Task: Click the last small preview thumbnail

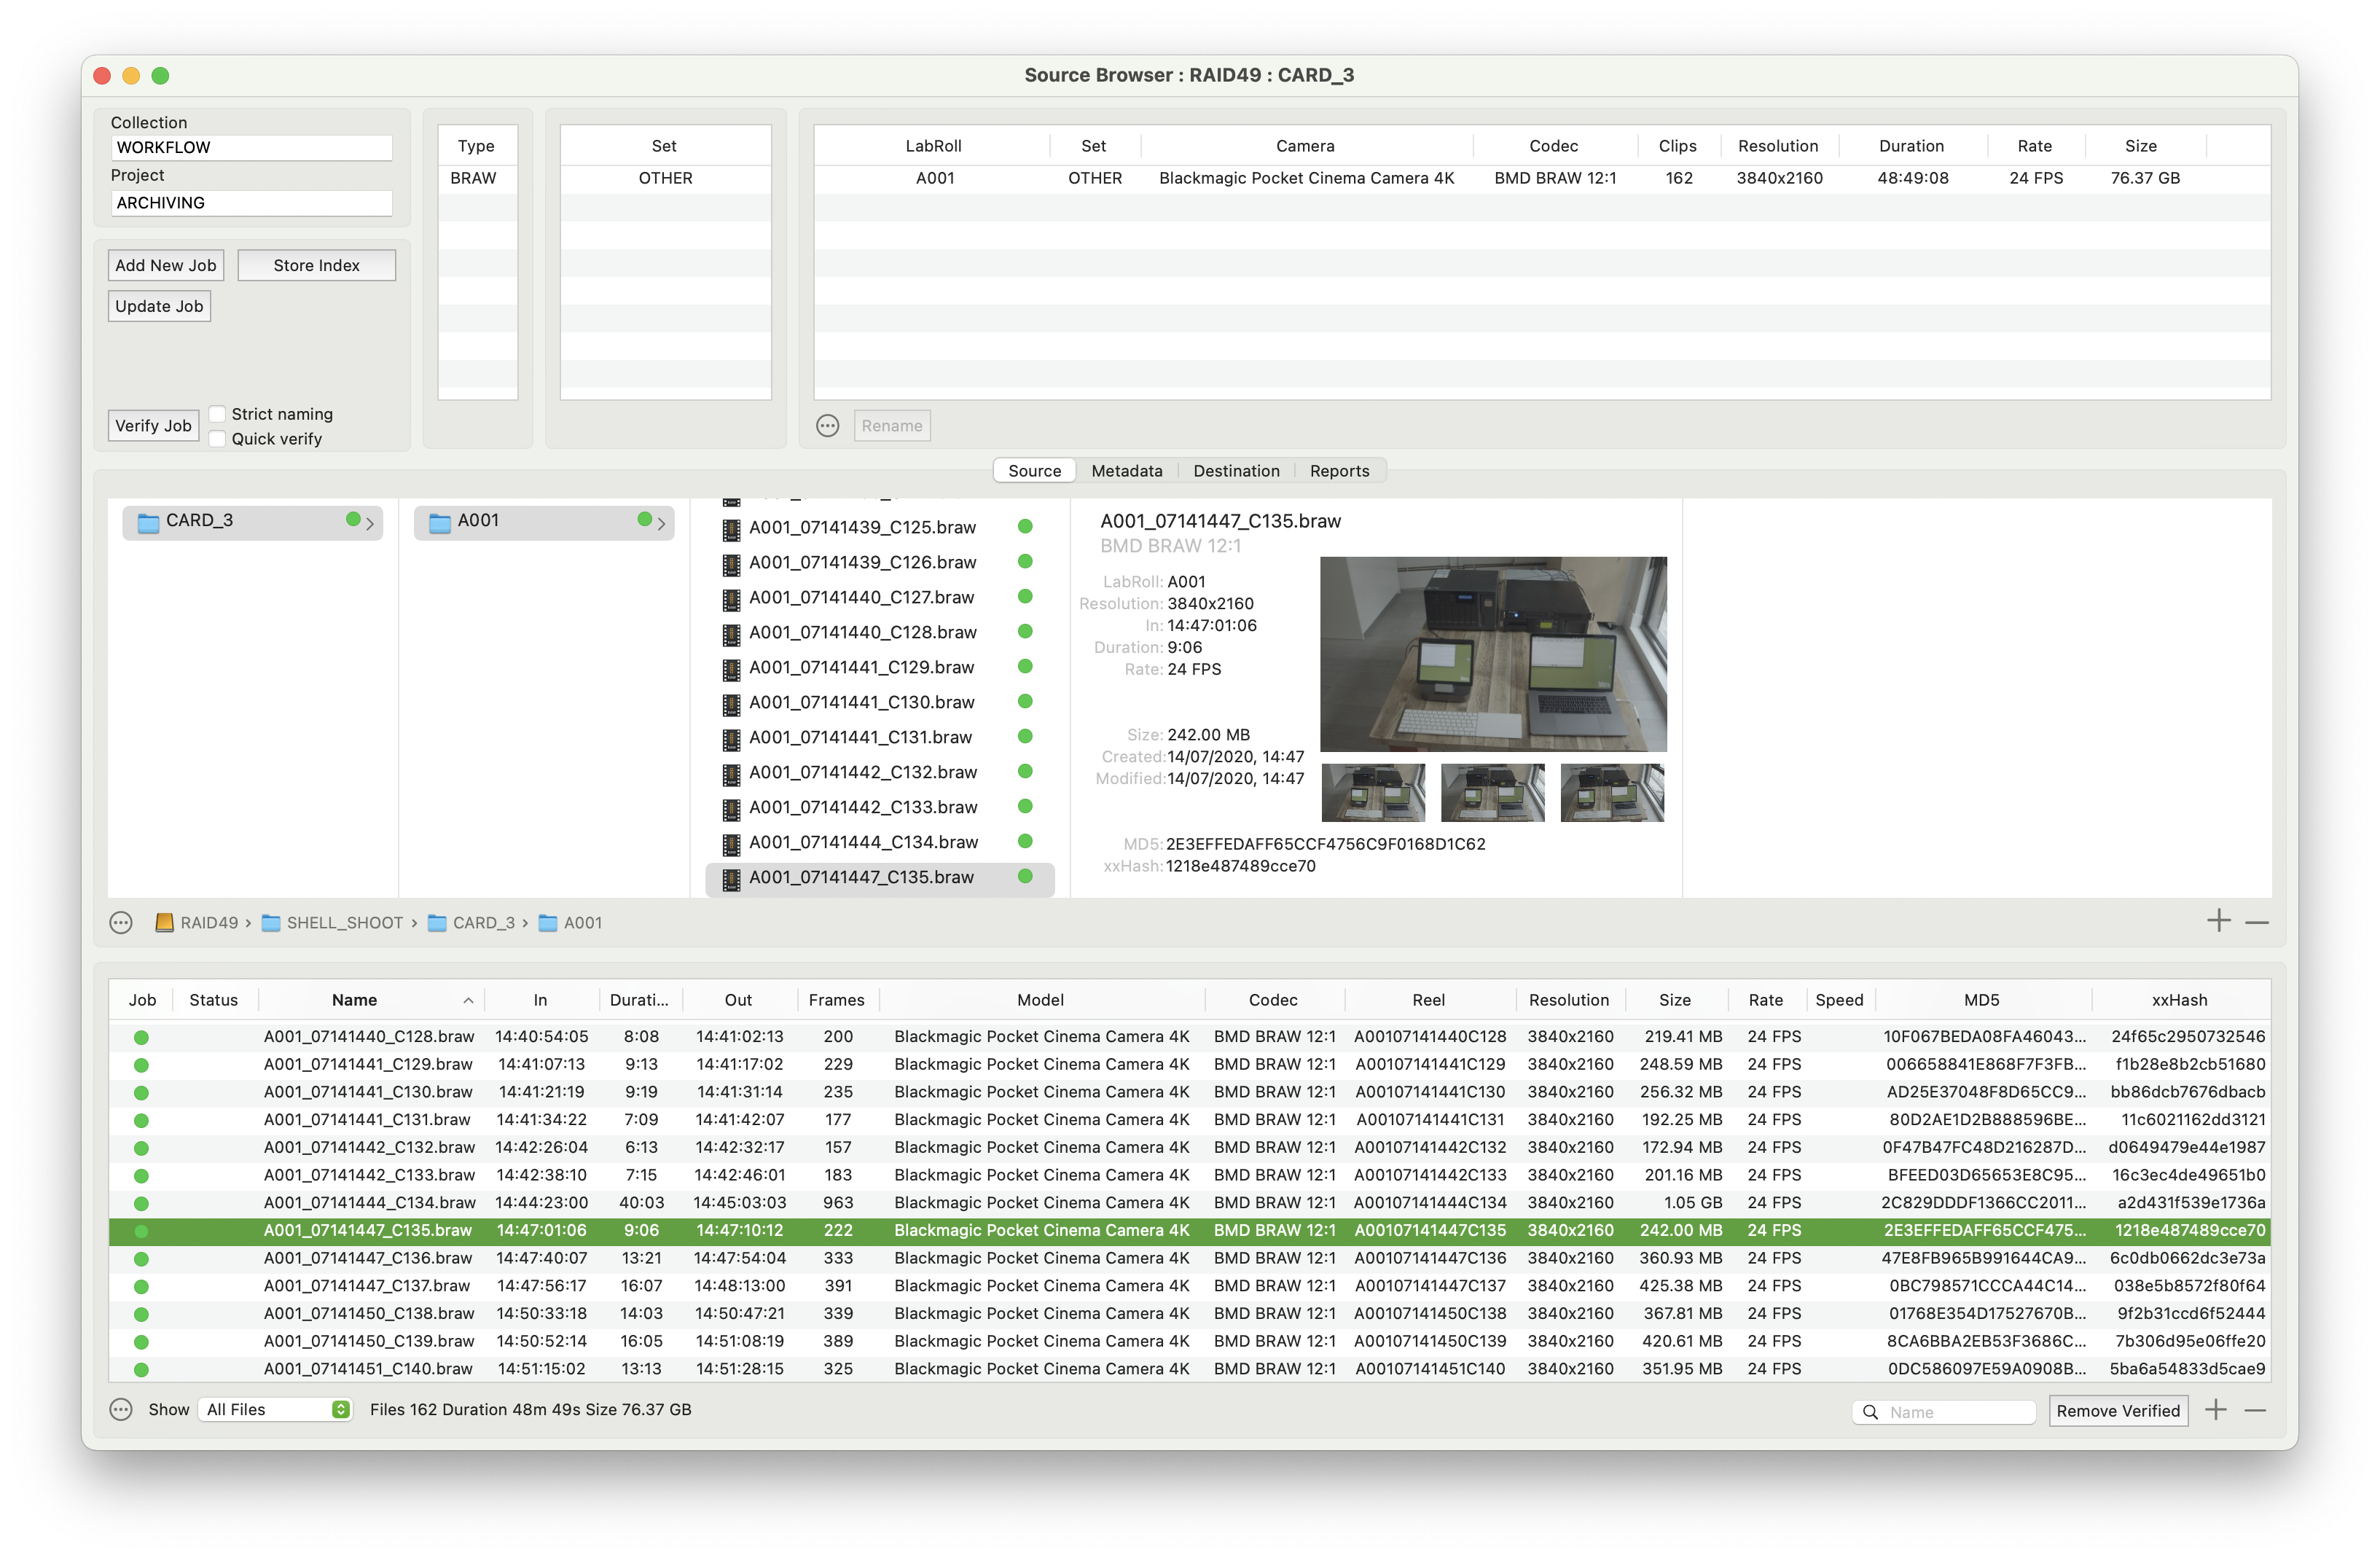Action: click(1612, 793)
